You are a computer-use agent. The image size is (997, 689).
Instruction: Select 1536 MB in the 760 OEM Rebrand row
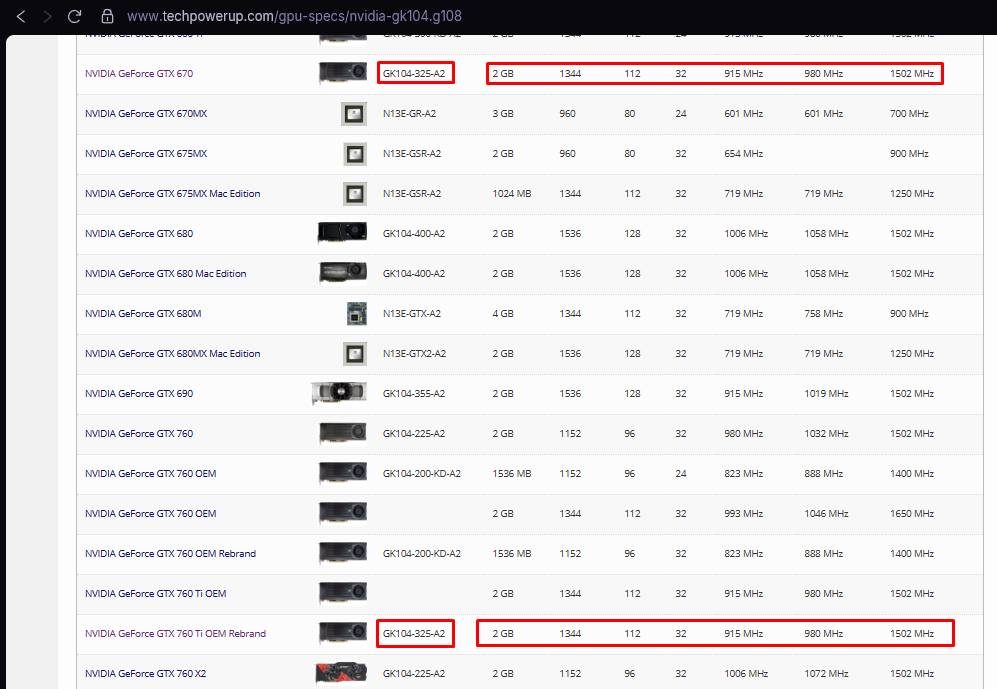(512, 554)
